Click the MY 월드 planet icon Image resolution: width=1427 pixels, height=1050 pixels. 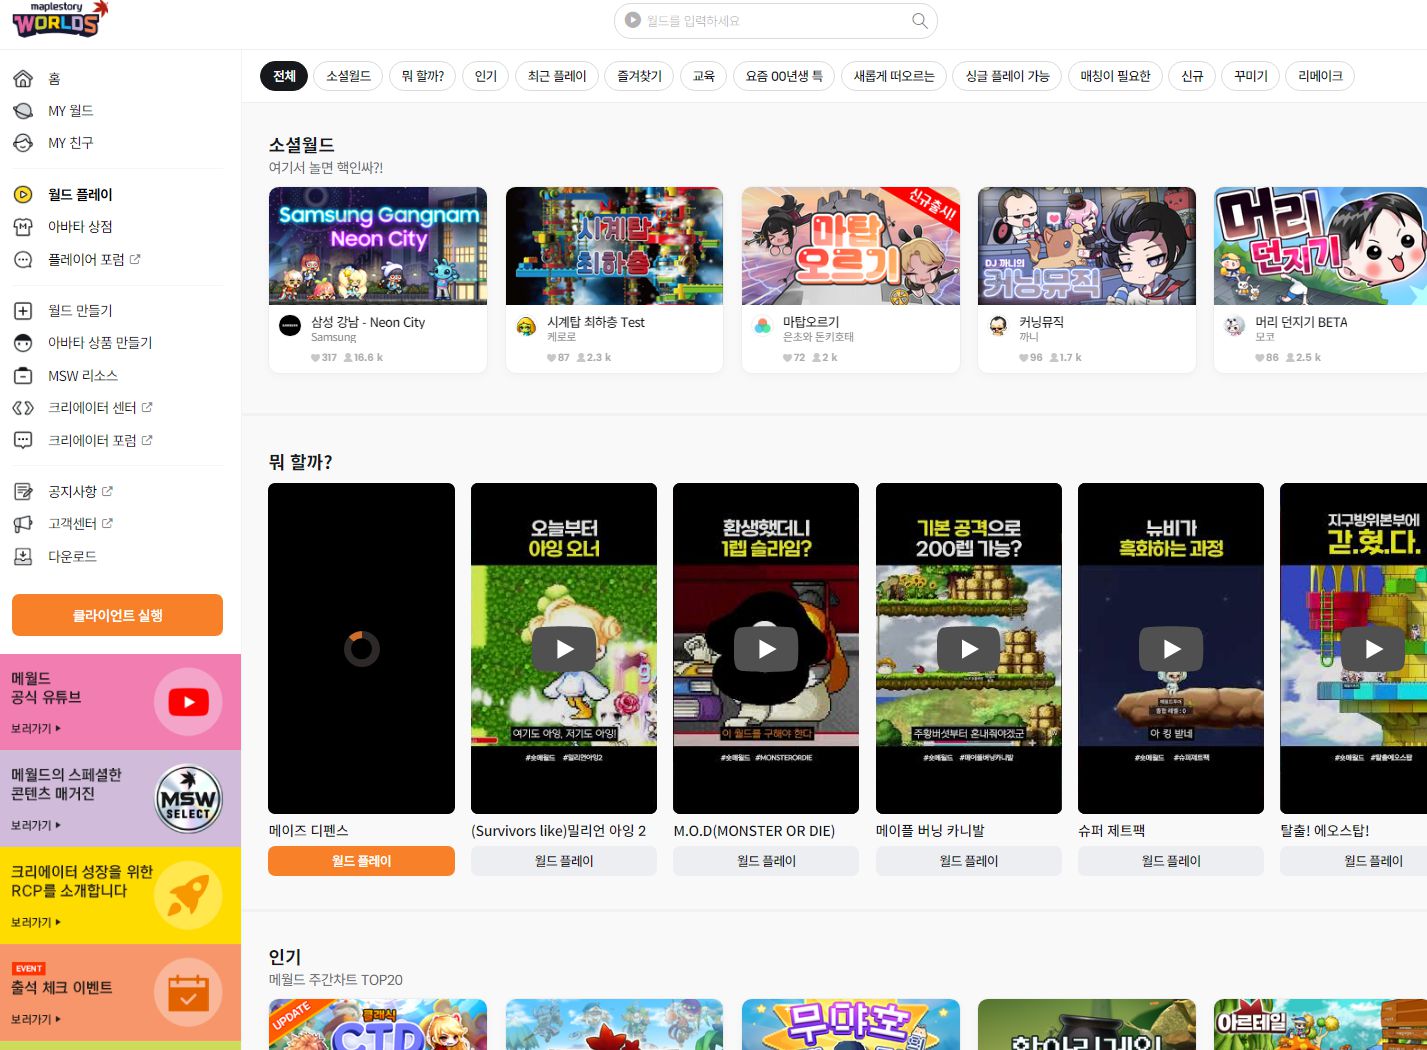click(23, 110)
